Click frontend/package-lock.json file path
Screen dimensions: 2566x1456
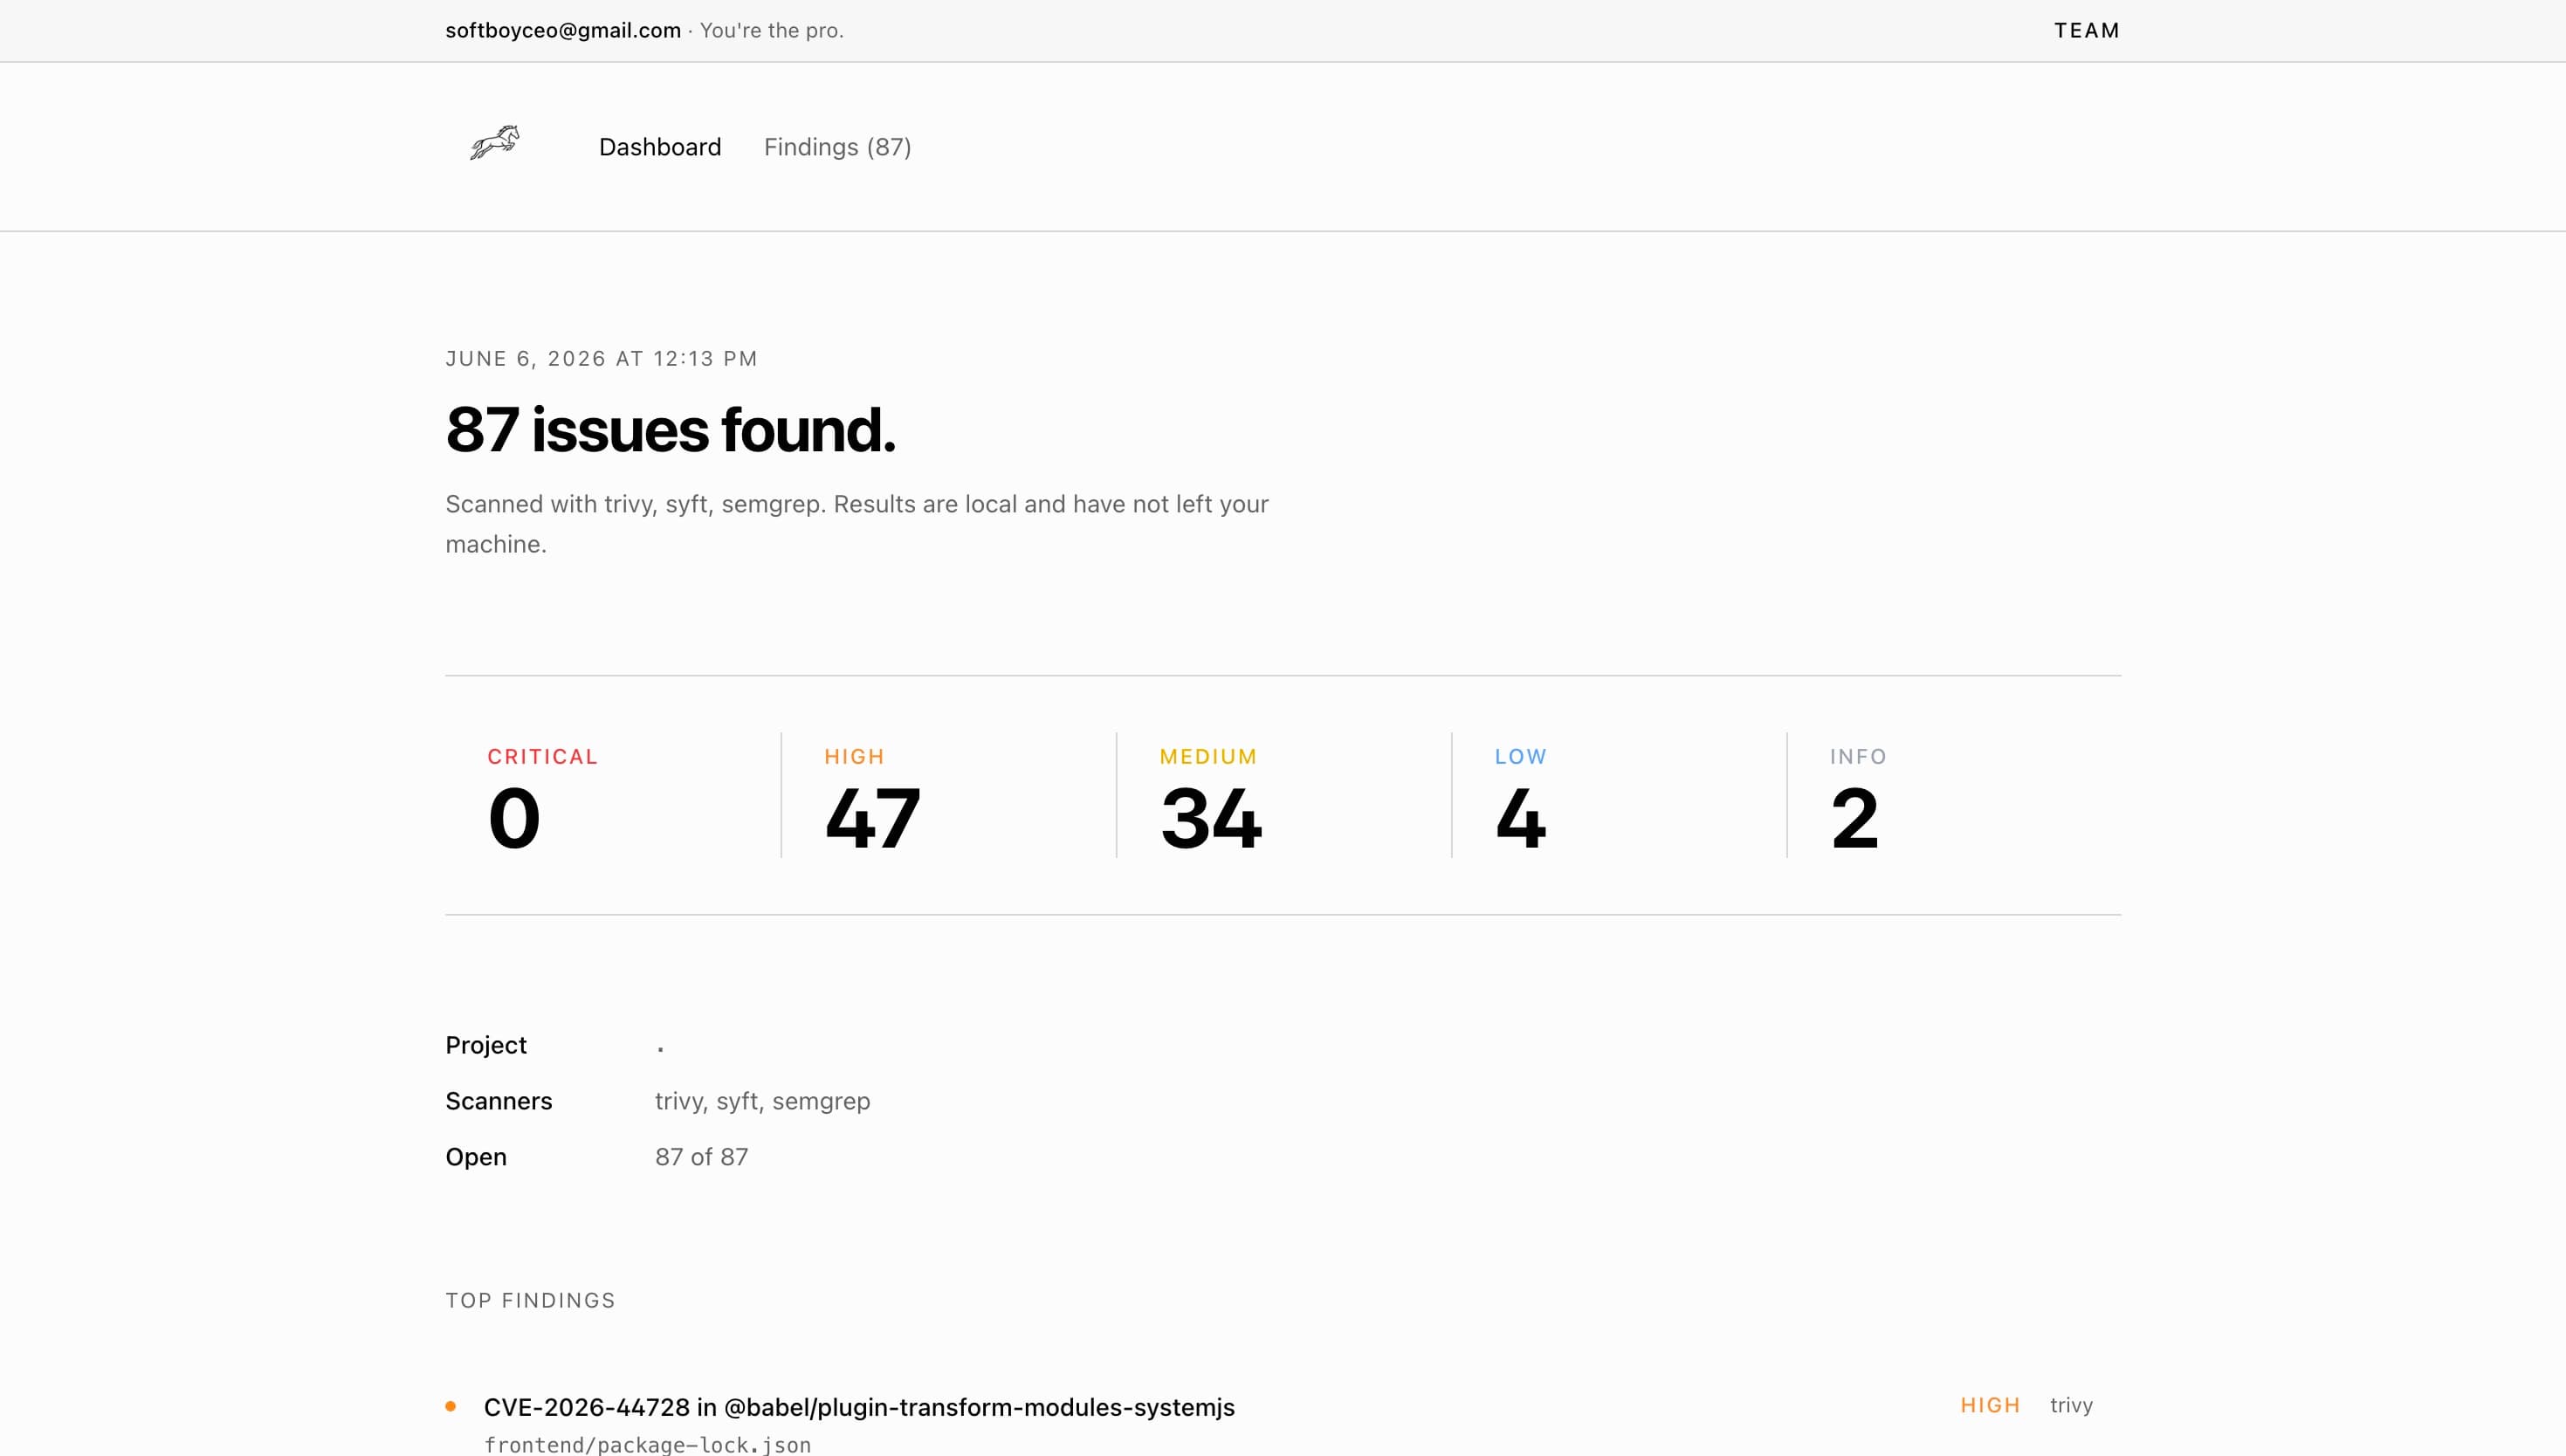pyautogui.click(x=647, y=1444)
